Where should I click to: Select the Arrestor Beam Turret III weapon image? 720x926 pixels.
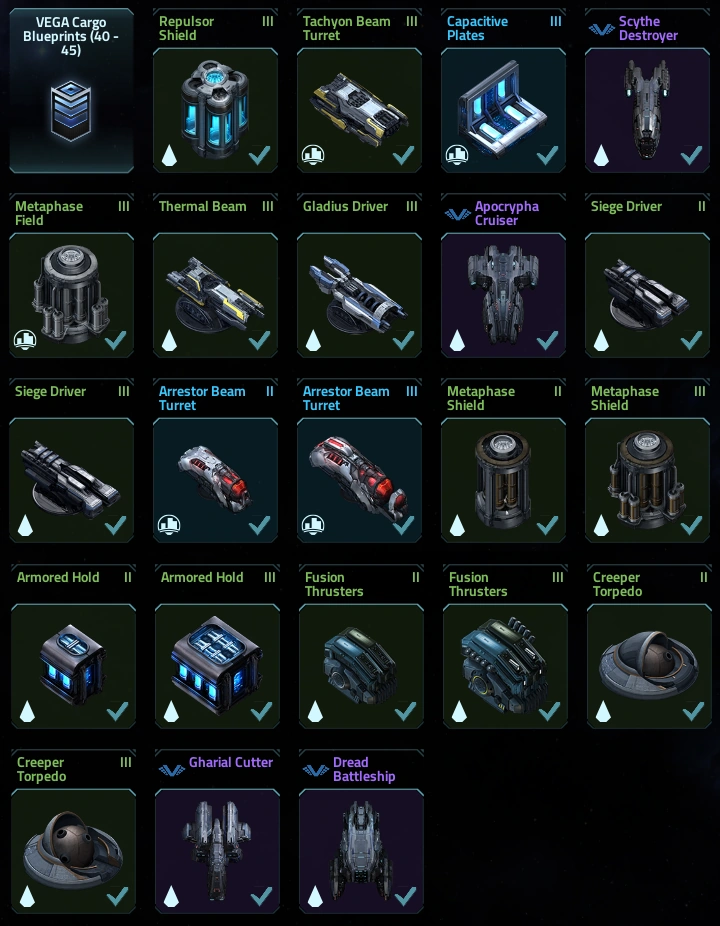tap(359, 477)
